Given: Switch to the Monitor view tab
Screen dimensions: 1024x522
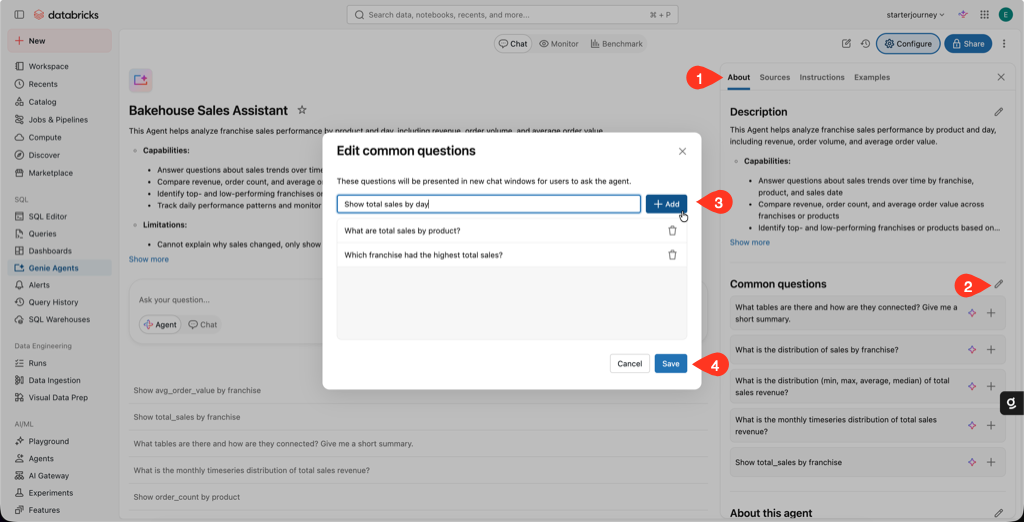Looking at the screenshot, I should (559, 44).
